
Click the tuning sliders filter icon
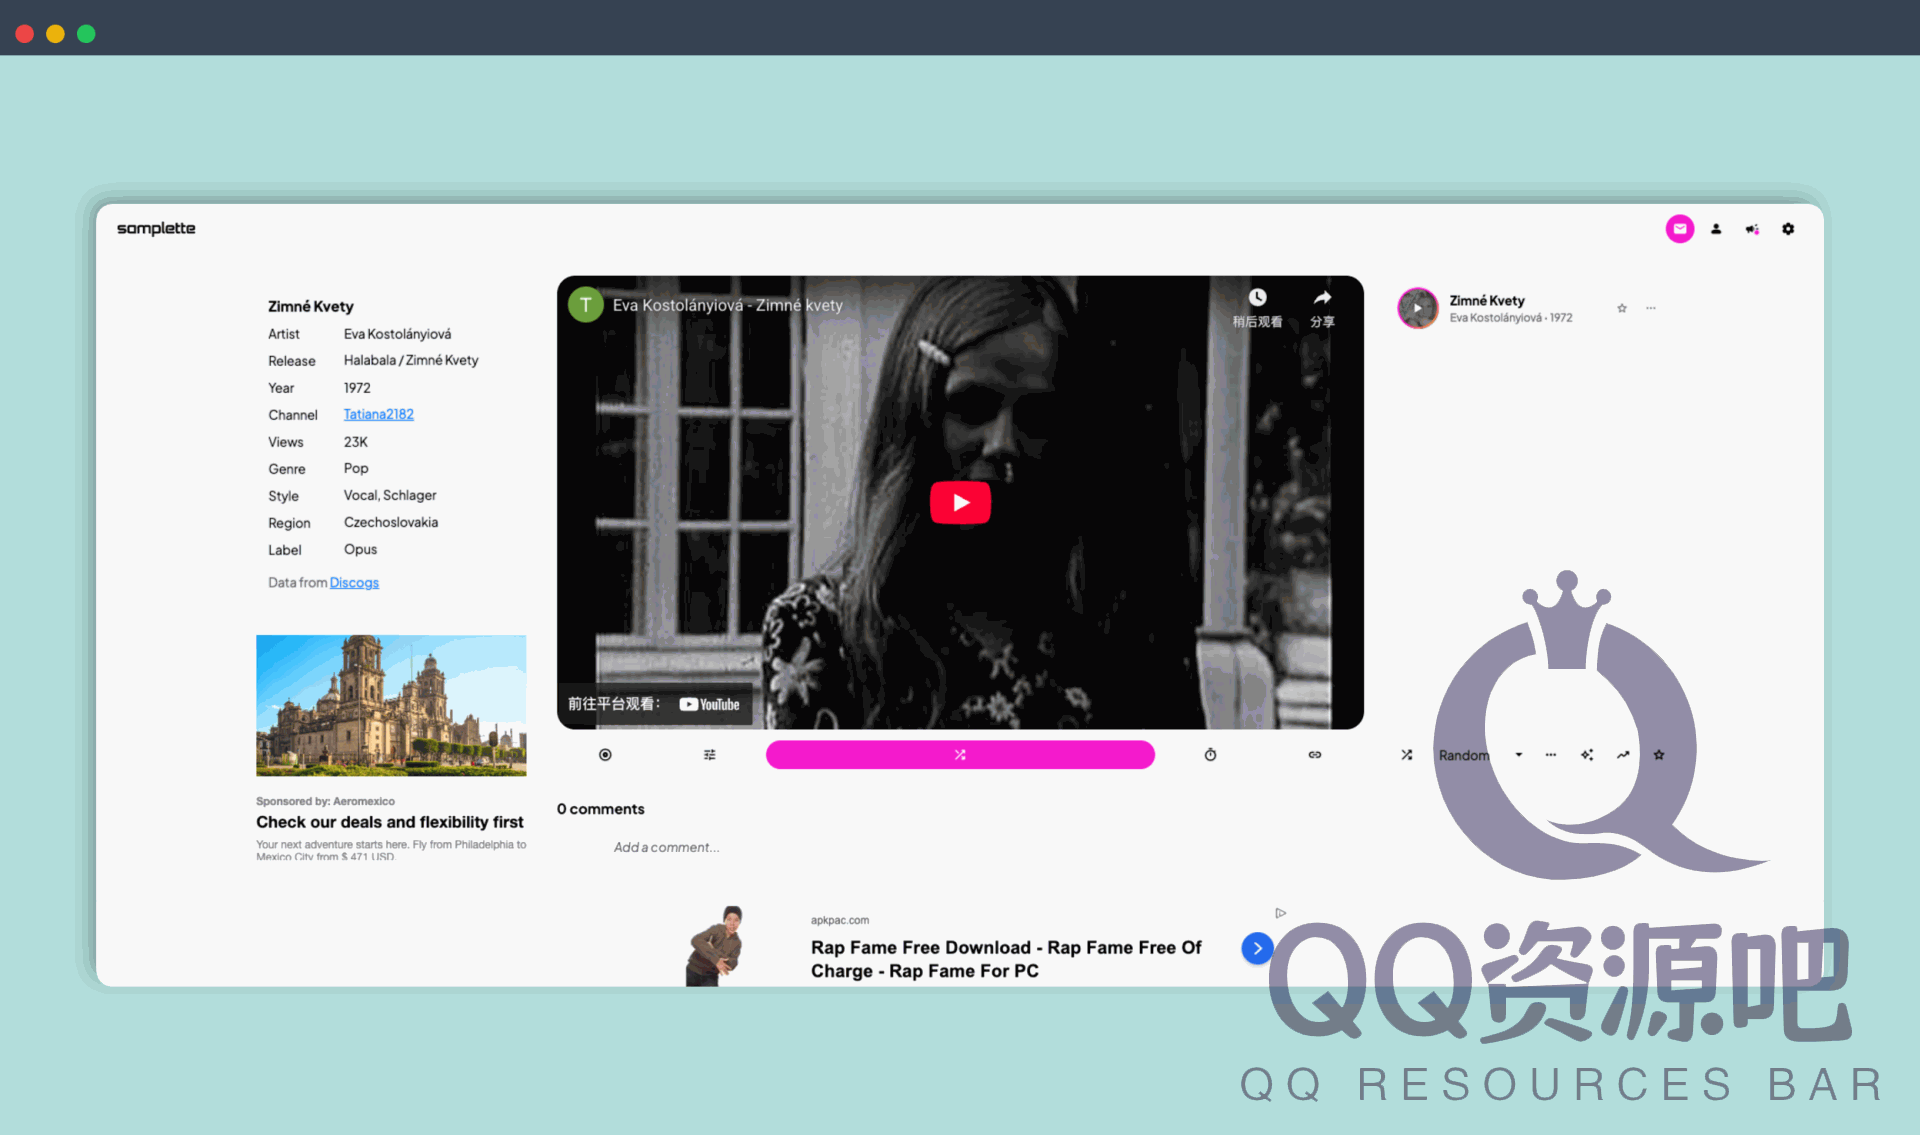tap(709, 755)
